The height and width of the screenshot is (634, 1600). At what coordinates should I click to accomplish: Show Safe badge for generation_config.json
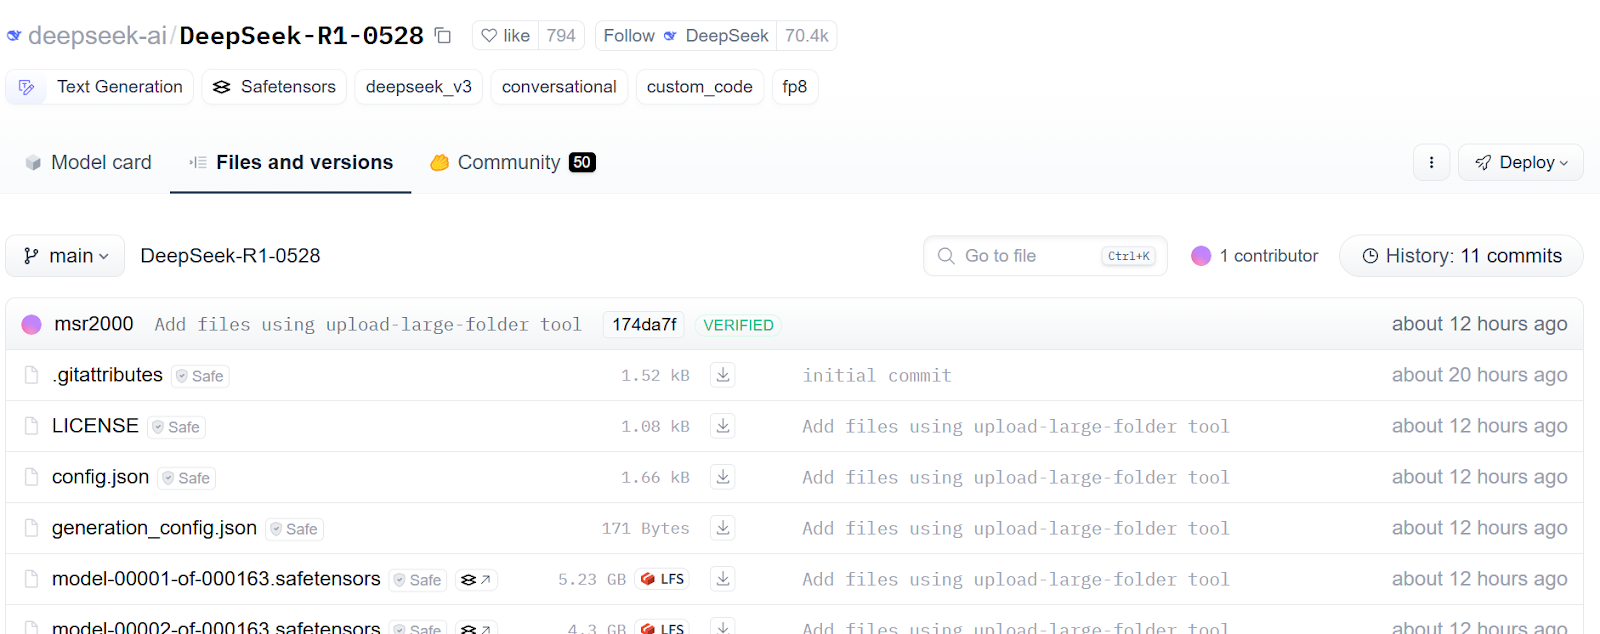click(x=294, y=529)
